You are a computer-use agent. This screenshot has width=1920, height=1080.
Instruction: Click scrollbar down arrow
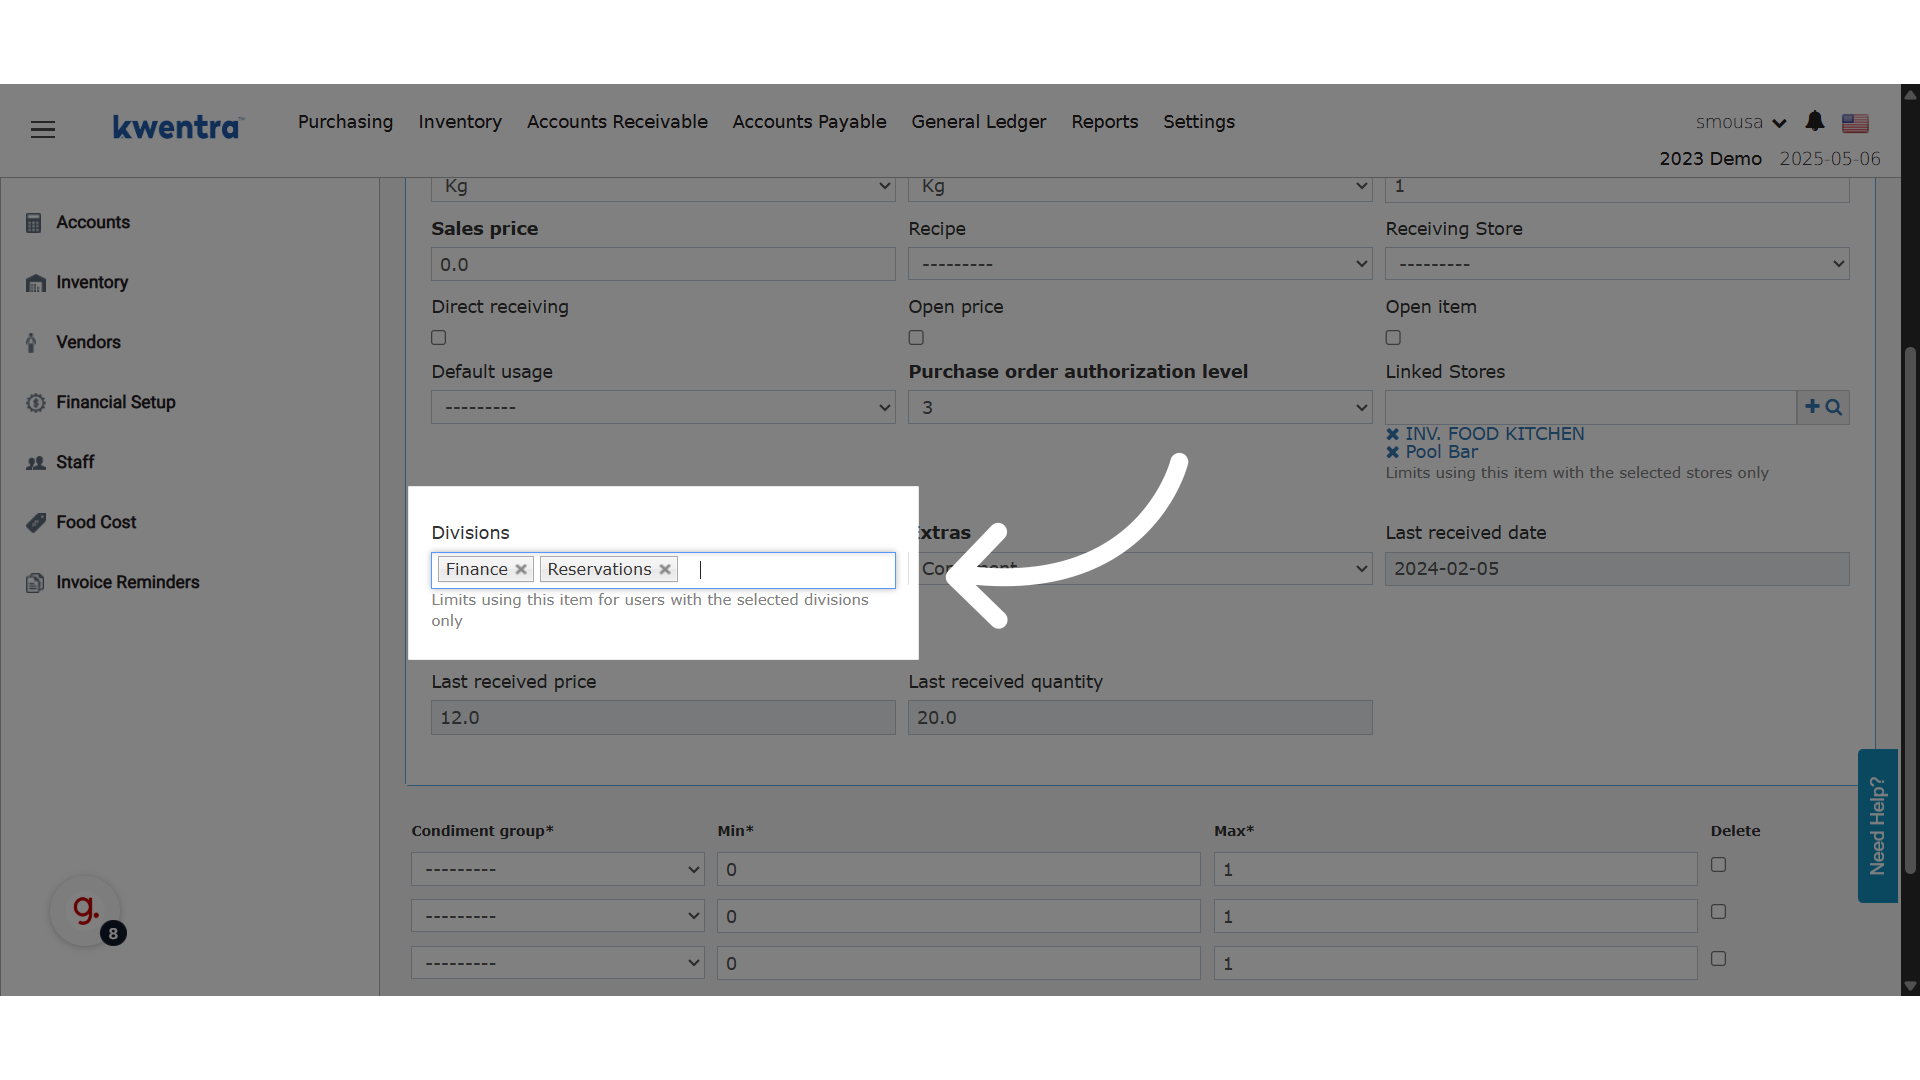[1910, 986]
